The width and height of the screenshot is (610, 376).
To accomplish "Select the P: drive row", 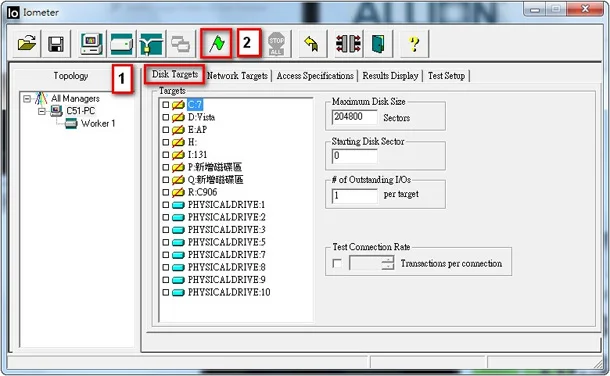I will point(215,167).
